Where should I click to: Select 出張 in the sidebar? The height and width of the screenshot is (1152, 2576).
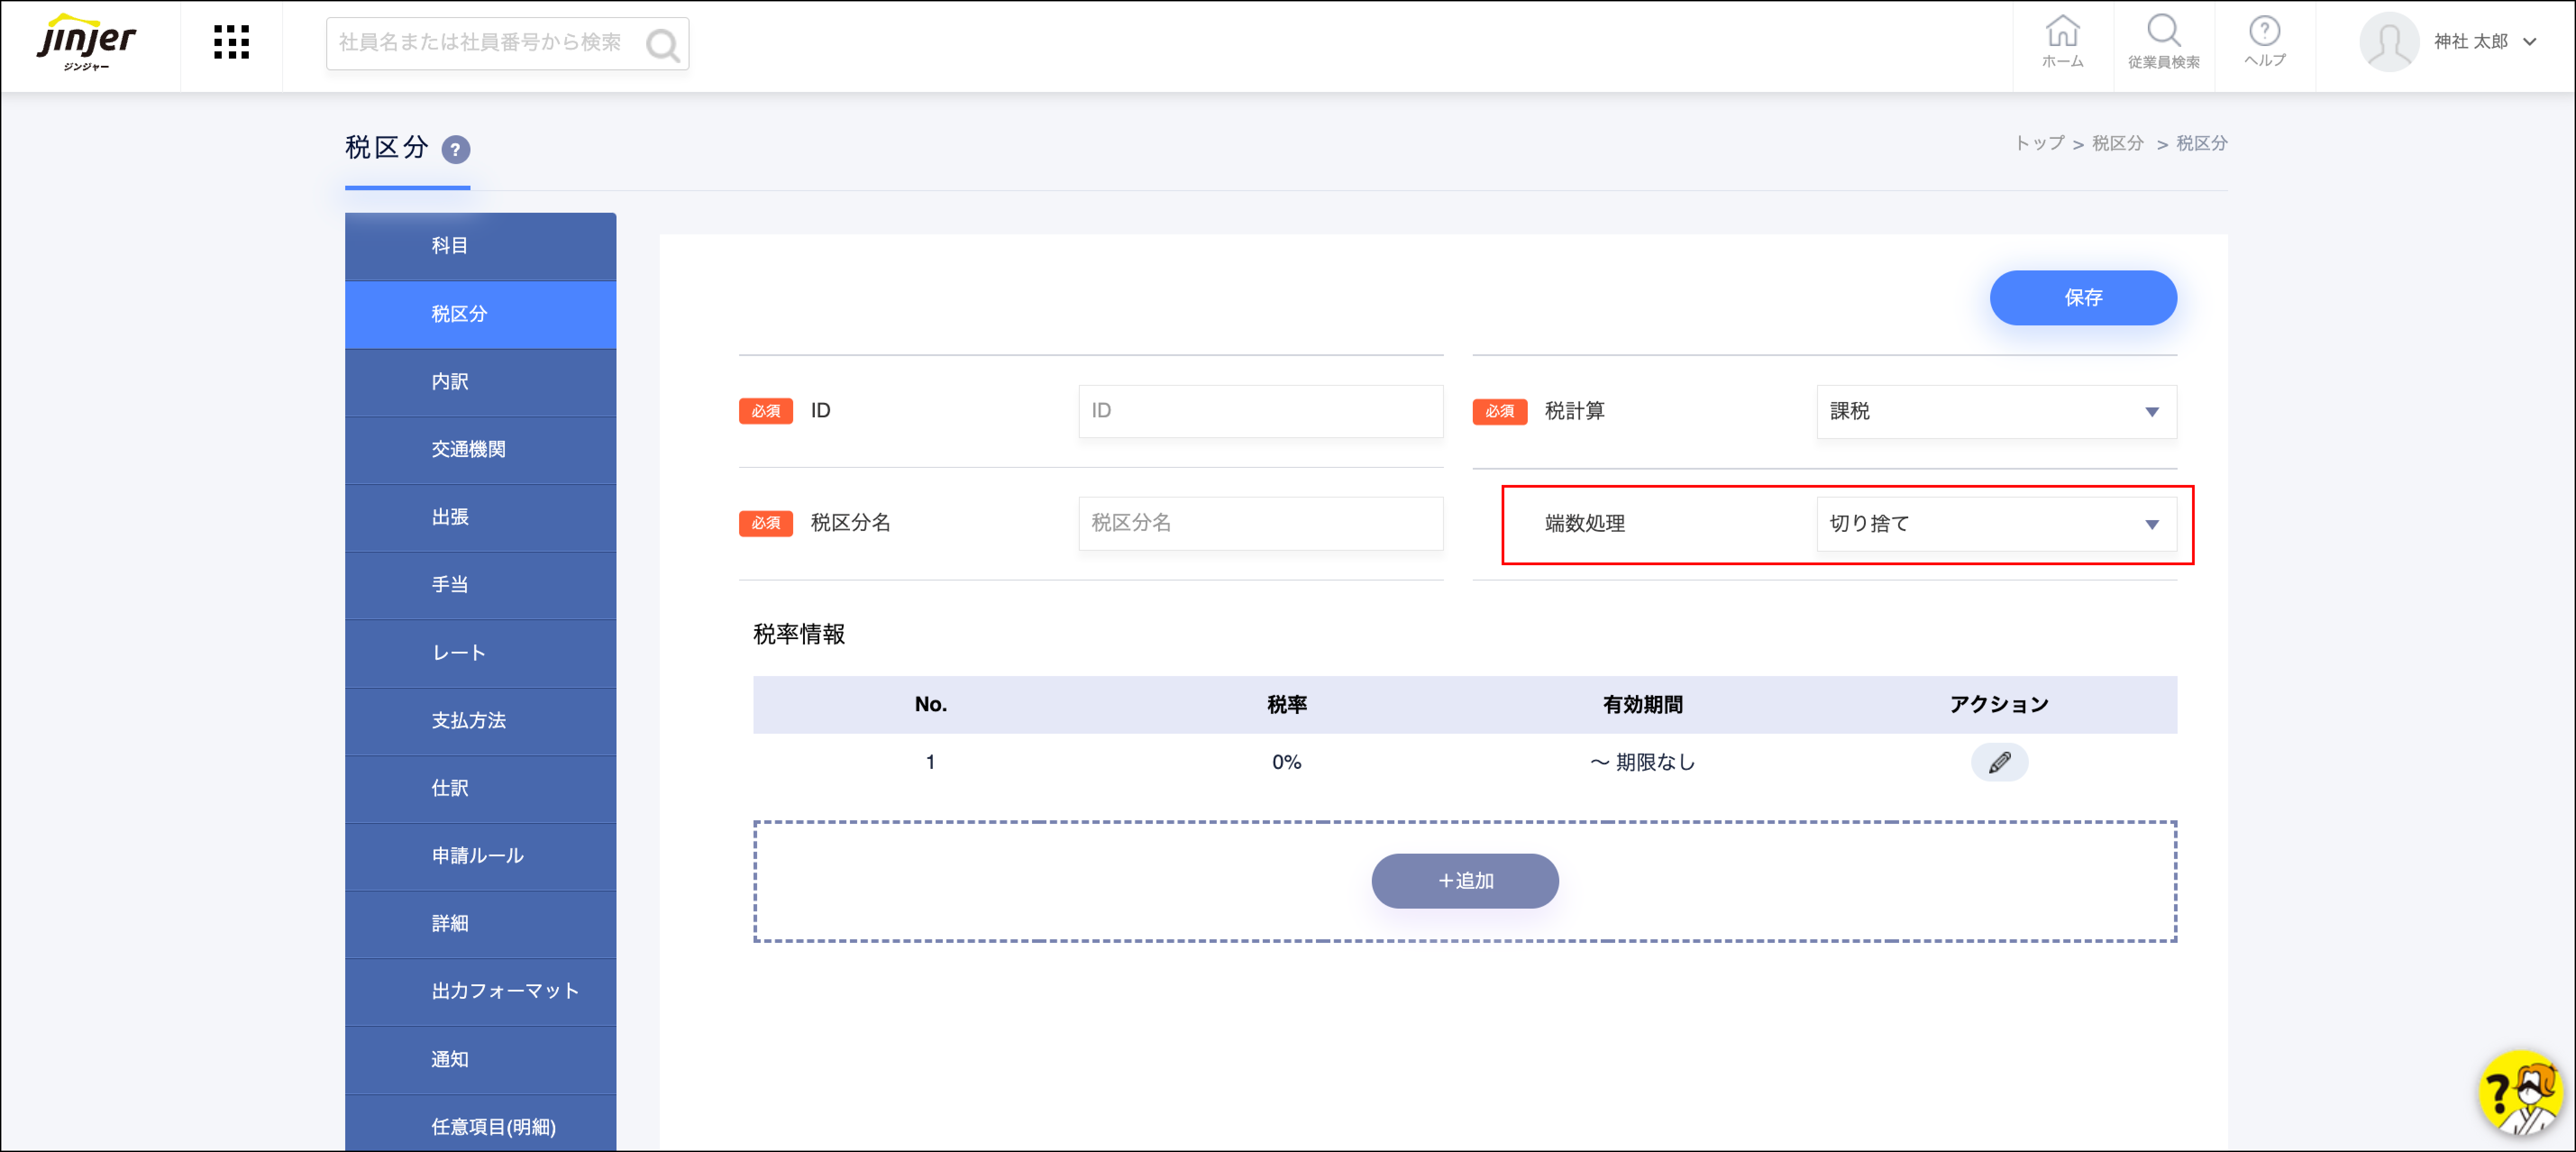(x=480, y=518)
